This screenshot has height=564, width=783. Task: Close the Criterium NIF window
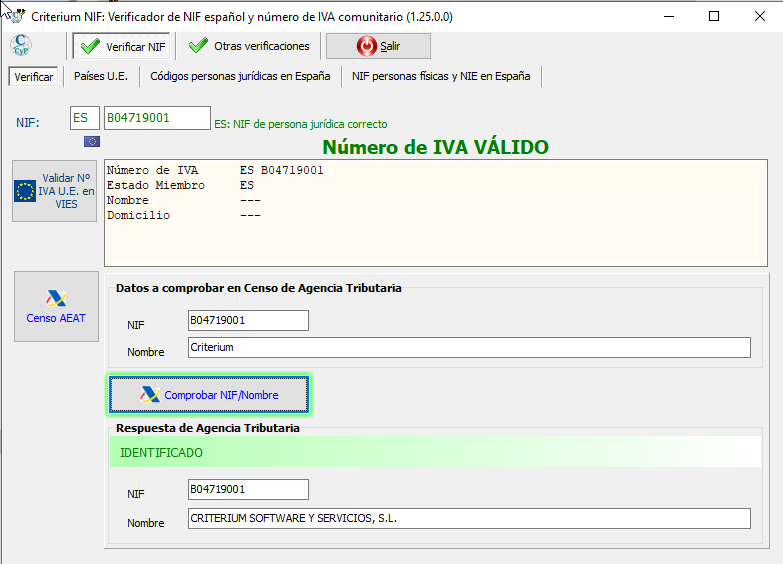click(x=760, y=16)
